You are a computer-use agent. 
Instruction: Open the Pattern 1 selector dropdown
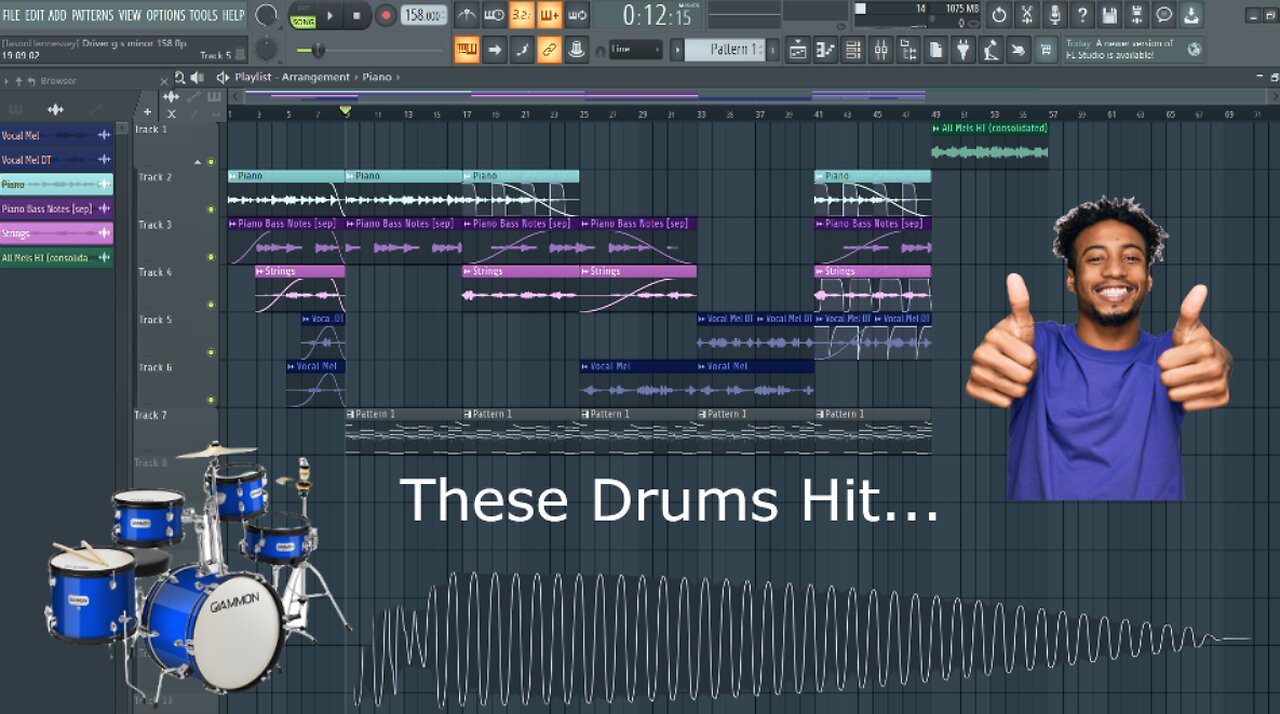point(725,49)
